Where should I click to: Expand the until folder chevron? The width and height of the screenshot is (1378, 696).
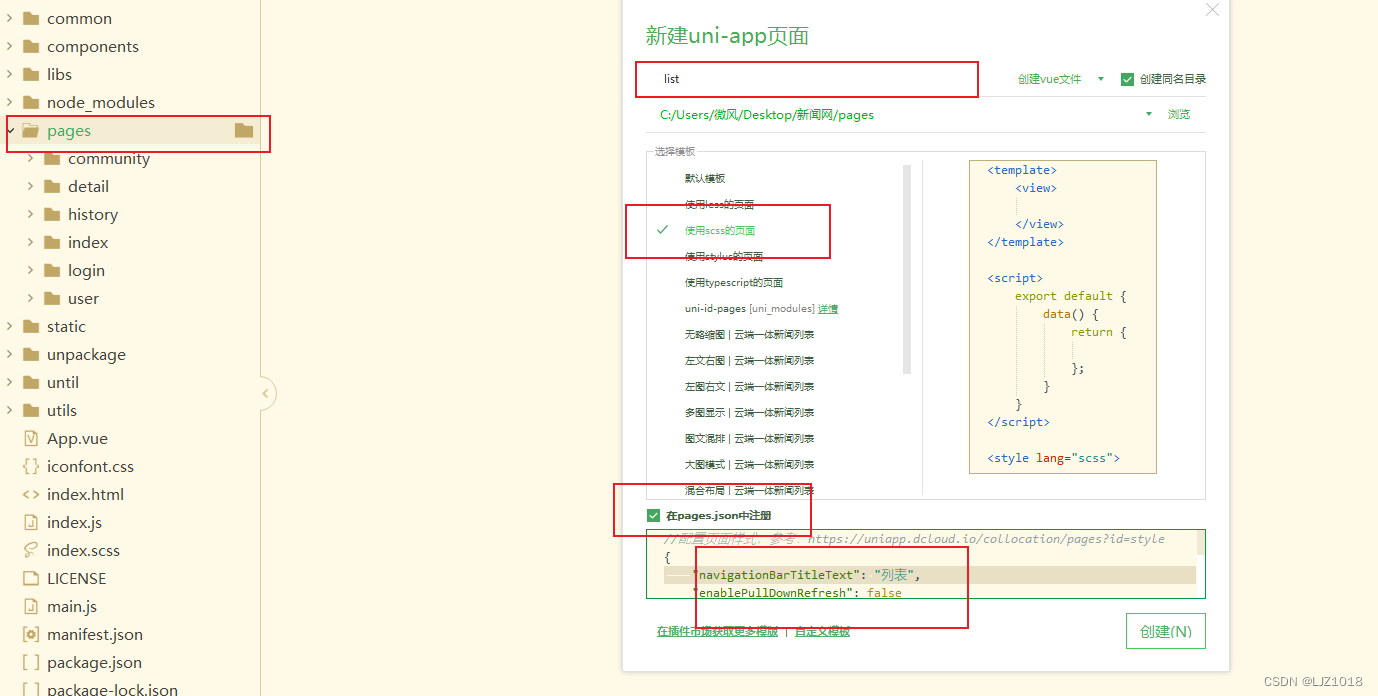coord(9,382)
